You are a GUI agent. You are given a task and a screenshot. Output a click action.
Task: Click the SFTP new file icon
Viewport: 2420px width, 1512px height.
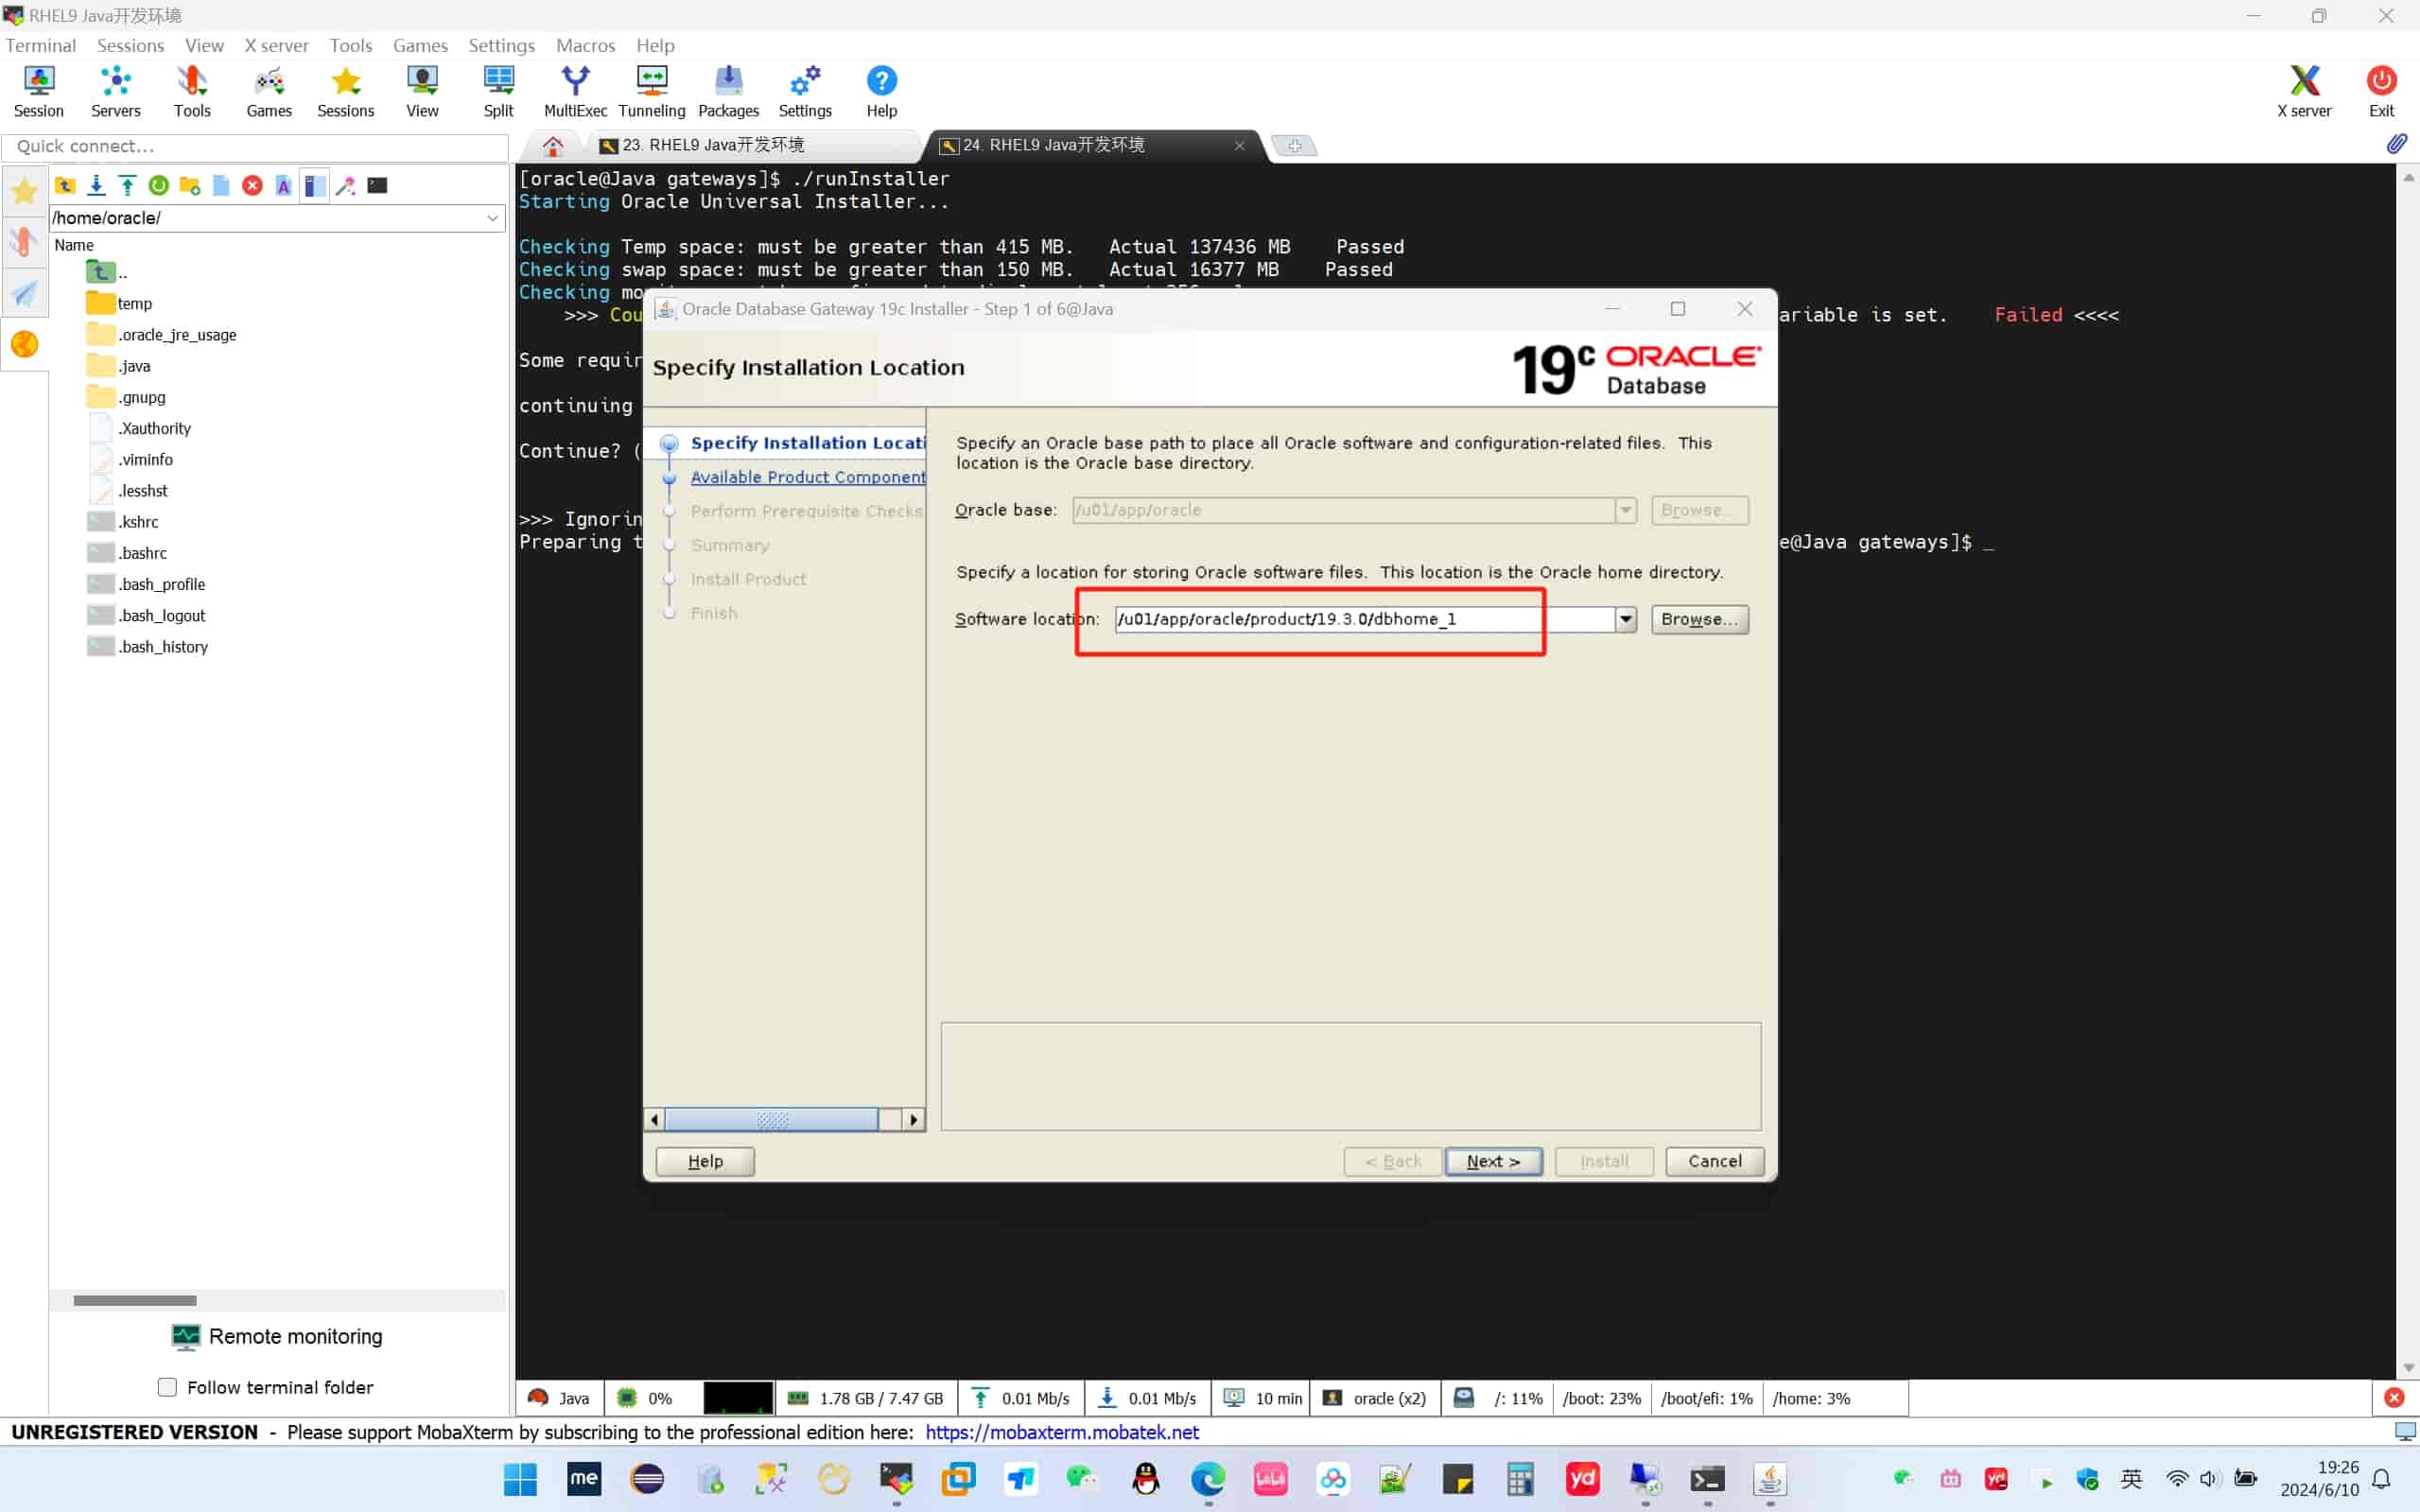click(221, 185)
